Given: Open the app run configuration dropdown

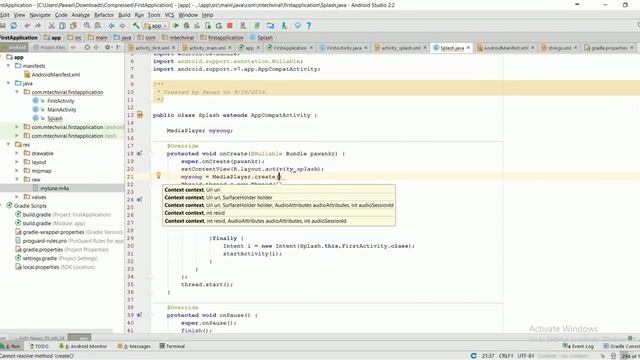Looking at the screenshot, I should coord(156,26).
